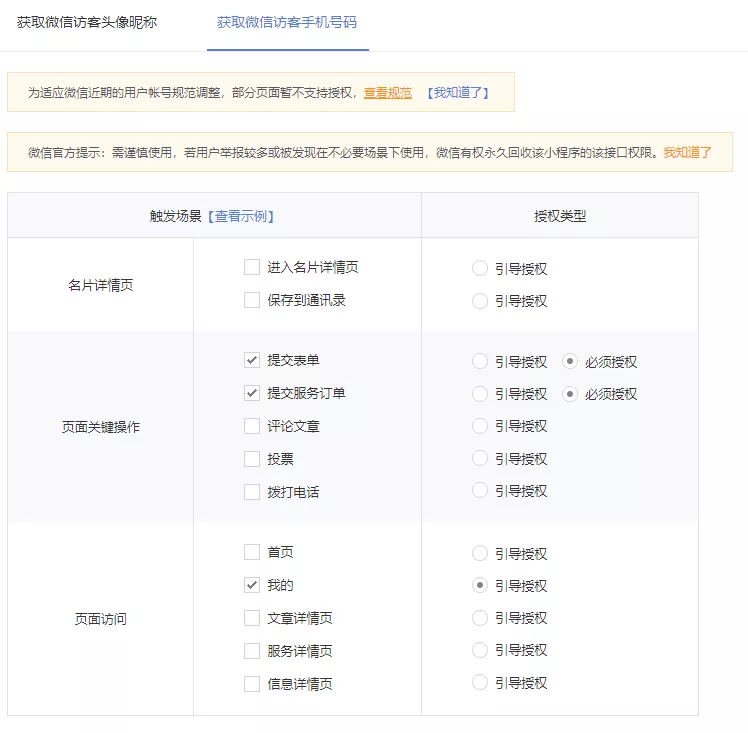Pick 必须授权 for 提交服务订单 row
Image resolution: width=748 pixels, height=733 pixels.
pyautogui.click(x=570, y=394)
